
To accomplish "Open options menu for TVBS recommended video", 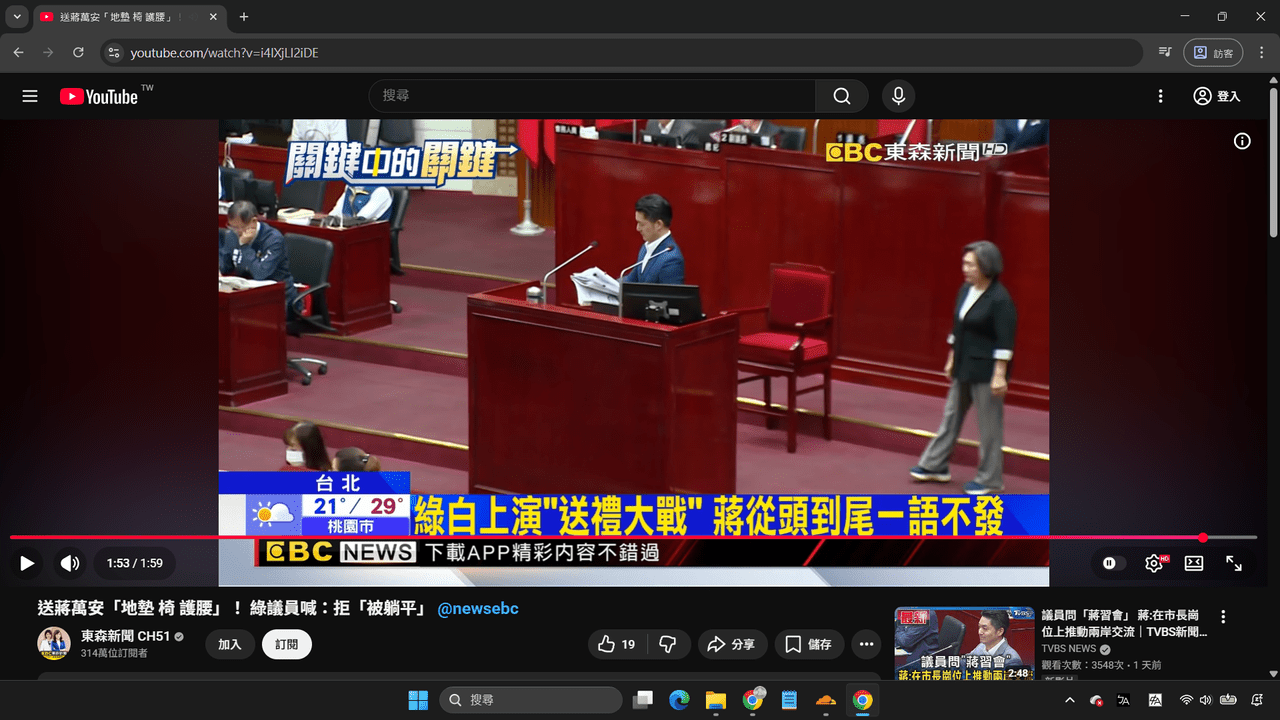I will 1222,617.
